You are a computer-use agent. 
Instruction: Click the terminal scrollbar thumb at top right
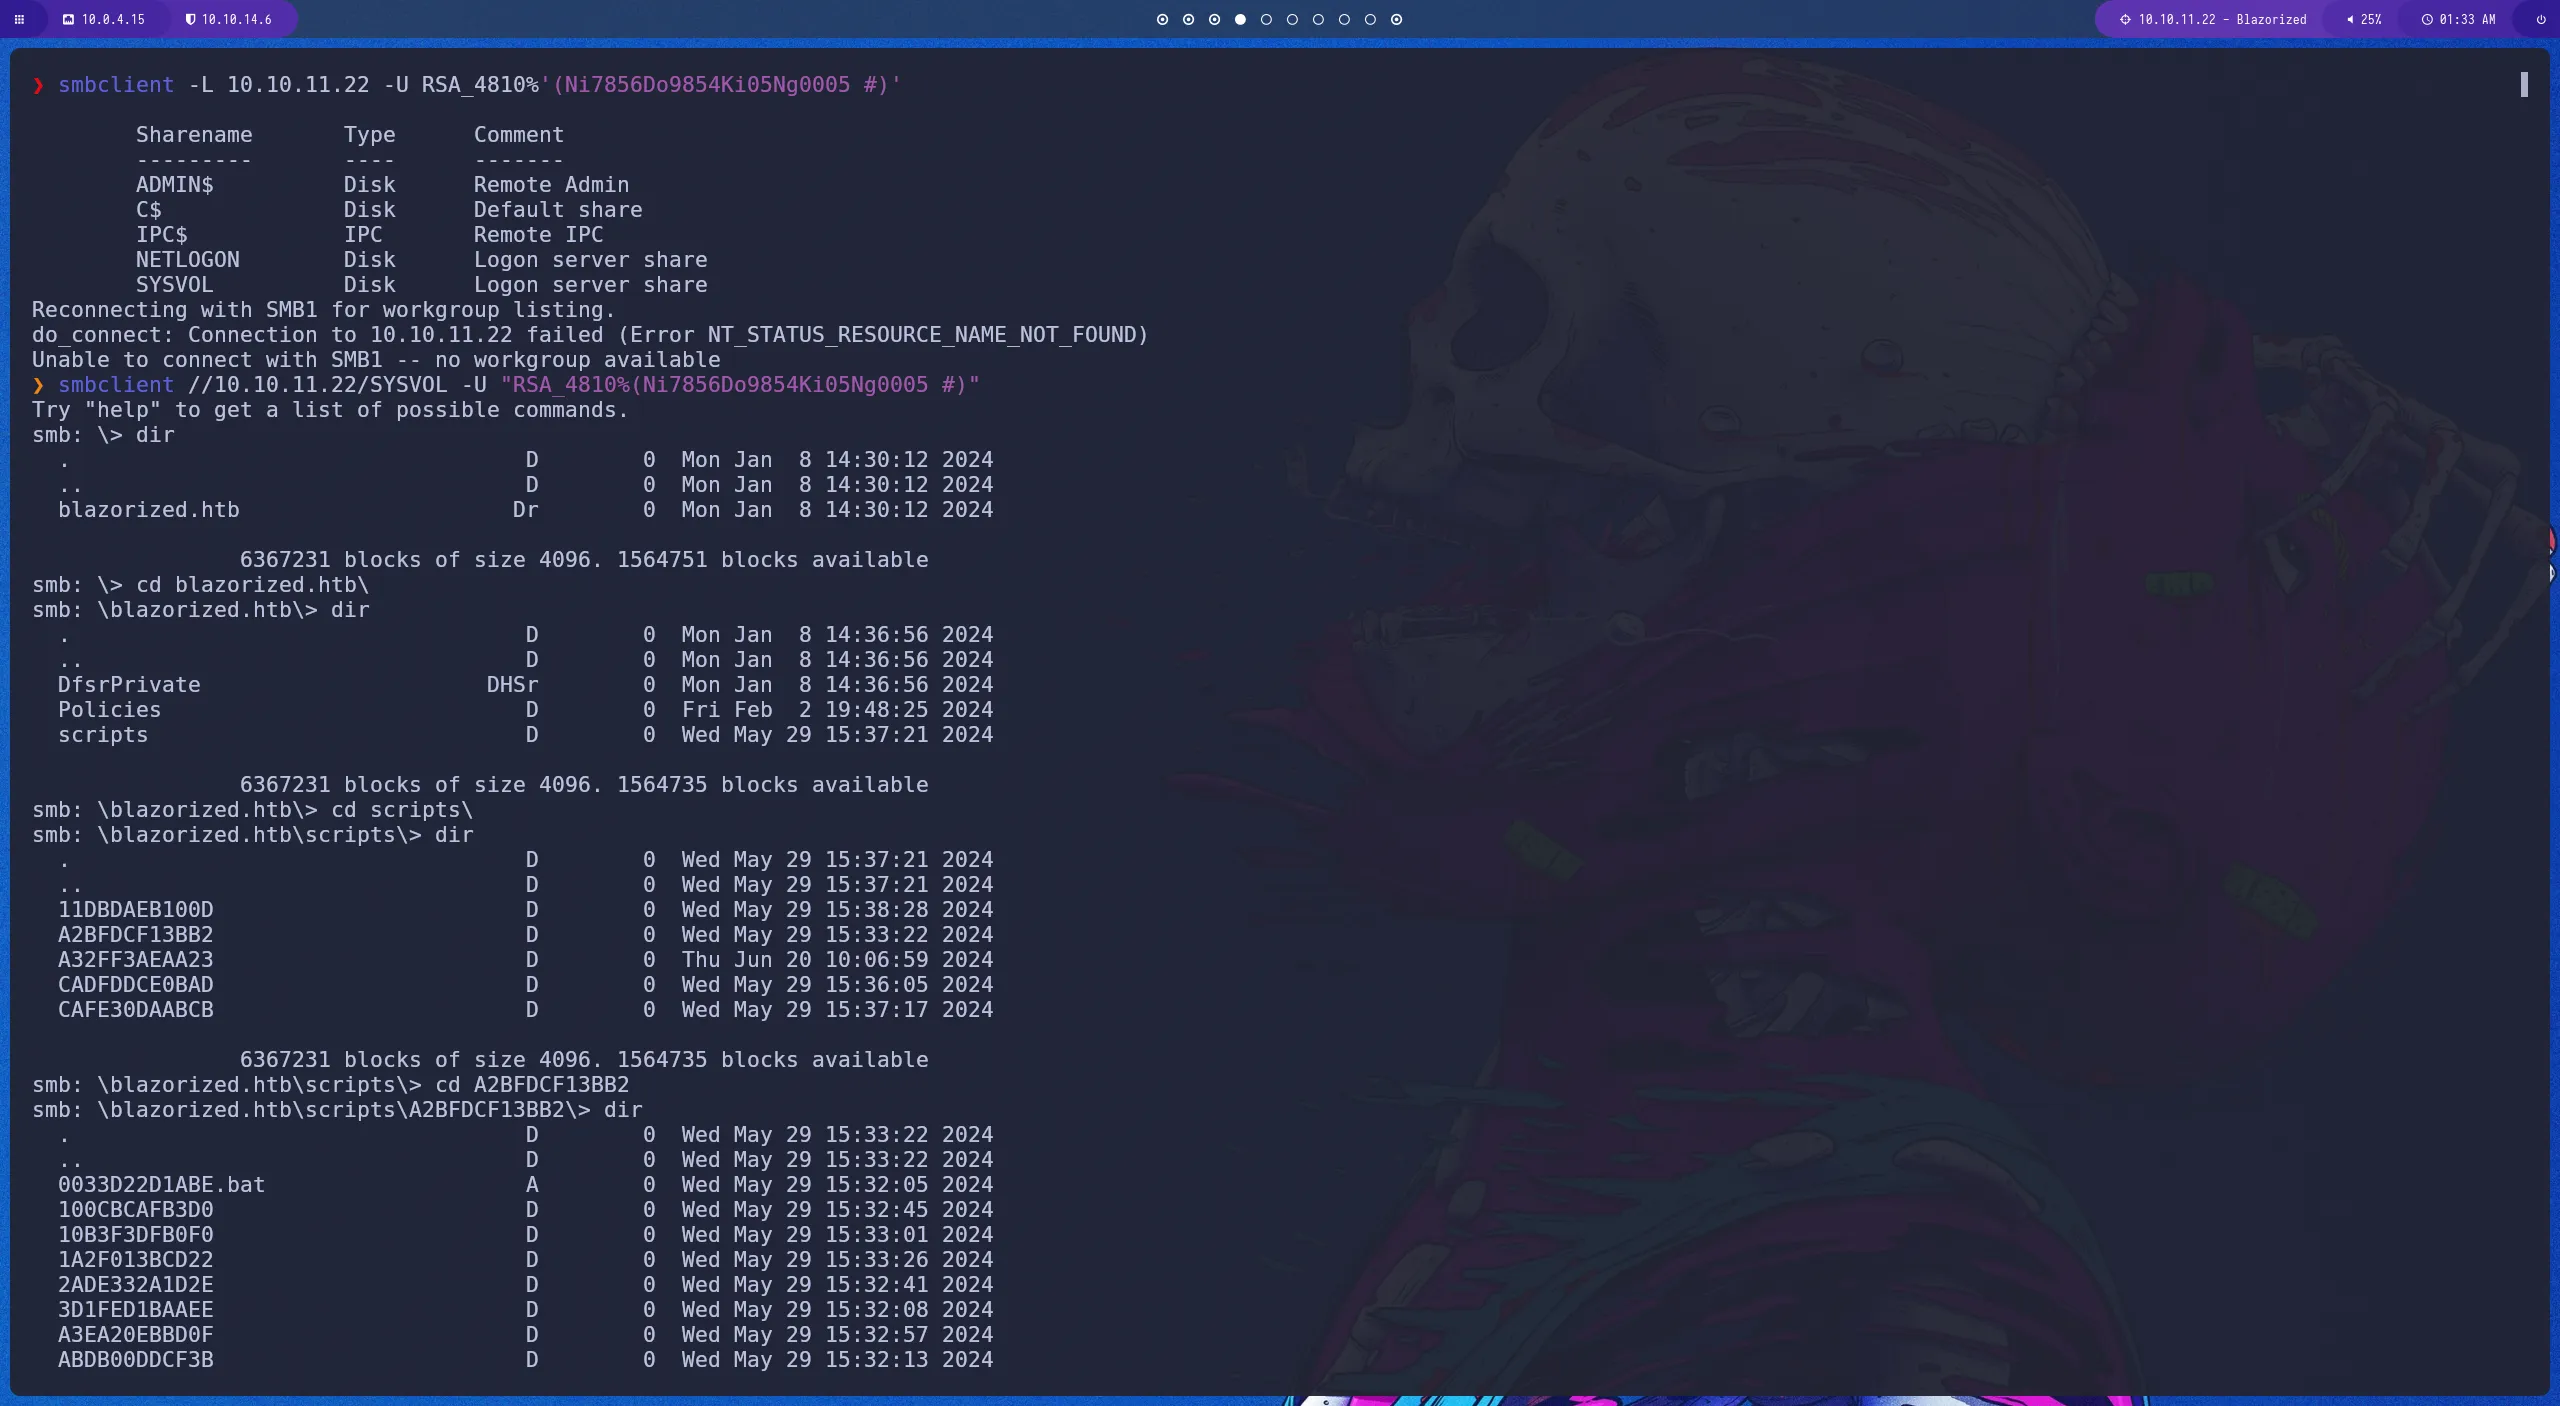pyautogui.click(x=2523, y=85)
